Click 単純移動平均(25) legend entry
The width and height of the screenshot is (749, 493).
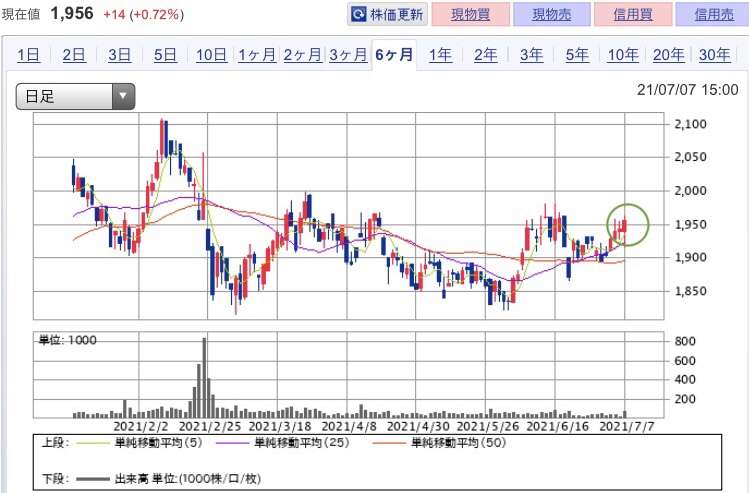tap(283, 443)
